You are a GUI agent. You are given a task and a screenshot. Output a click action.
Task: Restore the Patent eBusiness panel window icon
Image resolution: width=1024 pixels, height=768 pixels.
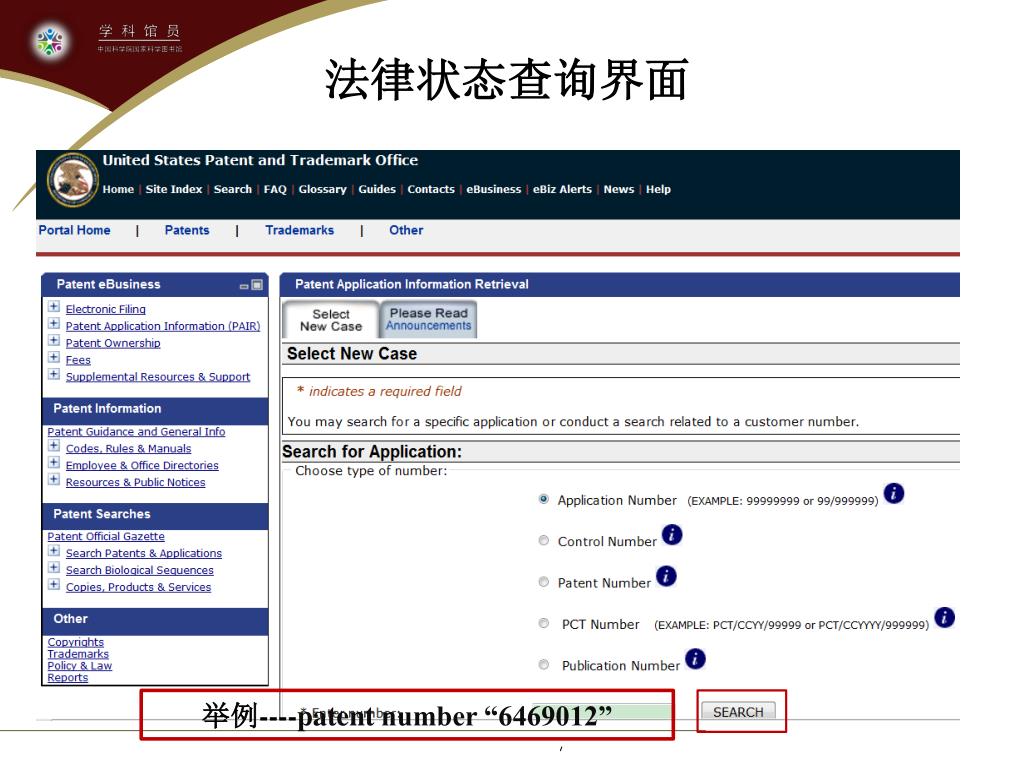pos(257,285)
